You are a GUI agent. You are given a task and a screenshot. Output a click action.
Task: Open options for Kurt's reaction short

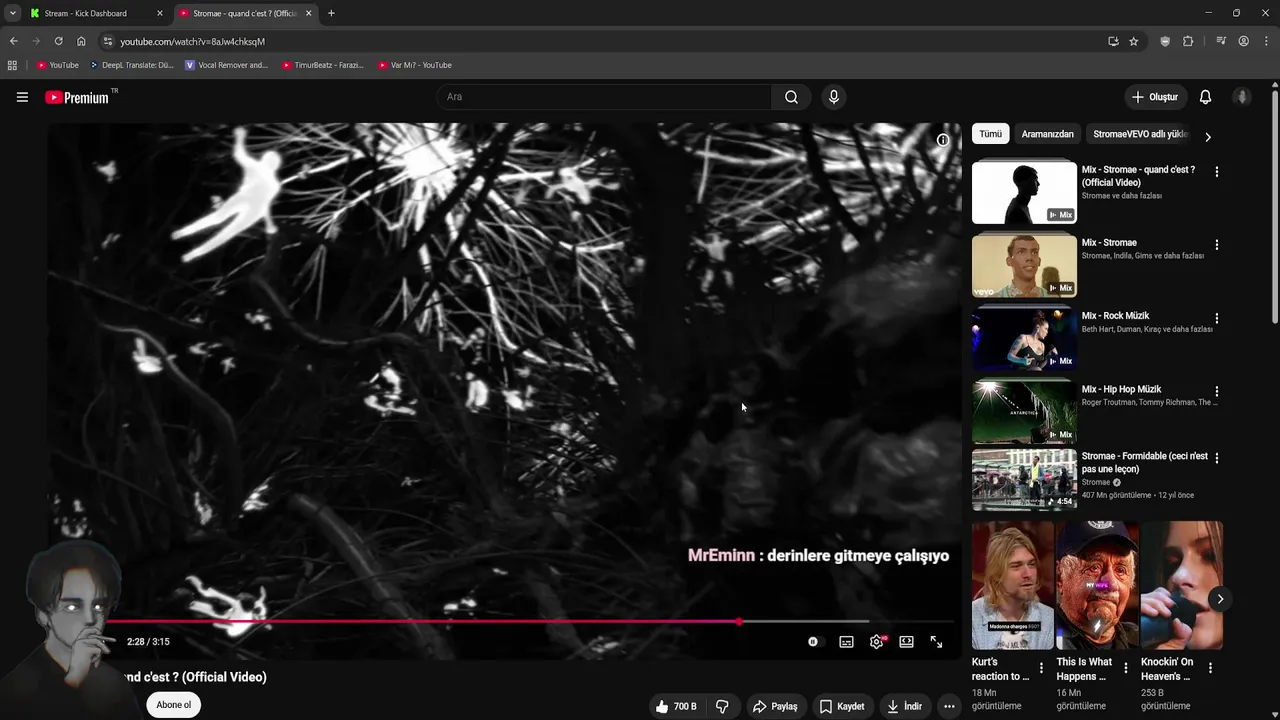tap(1041, 668)
